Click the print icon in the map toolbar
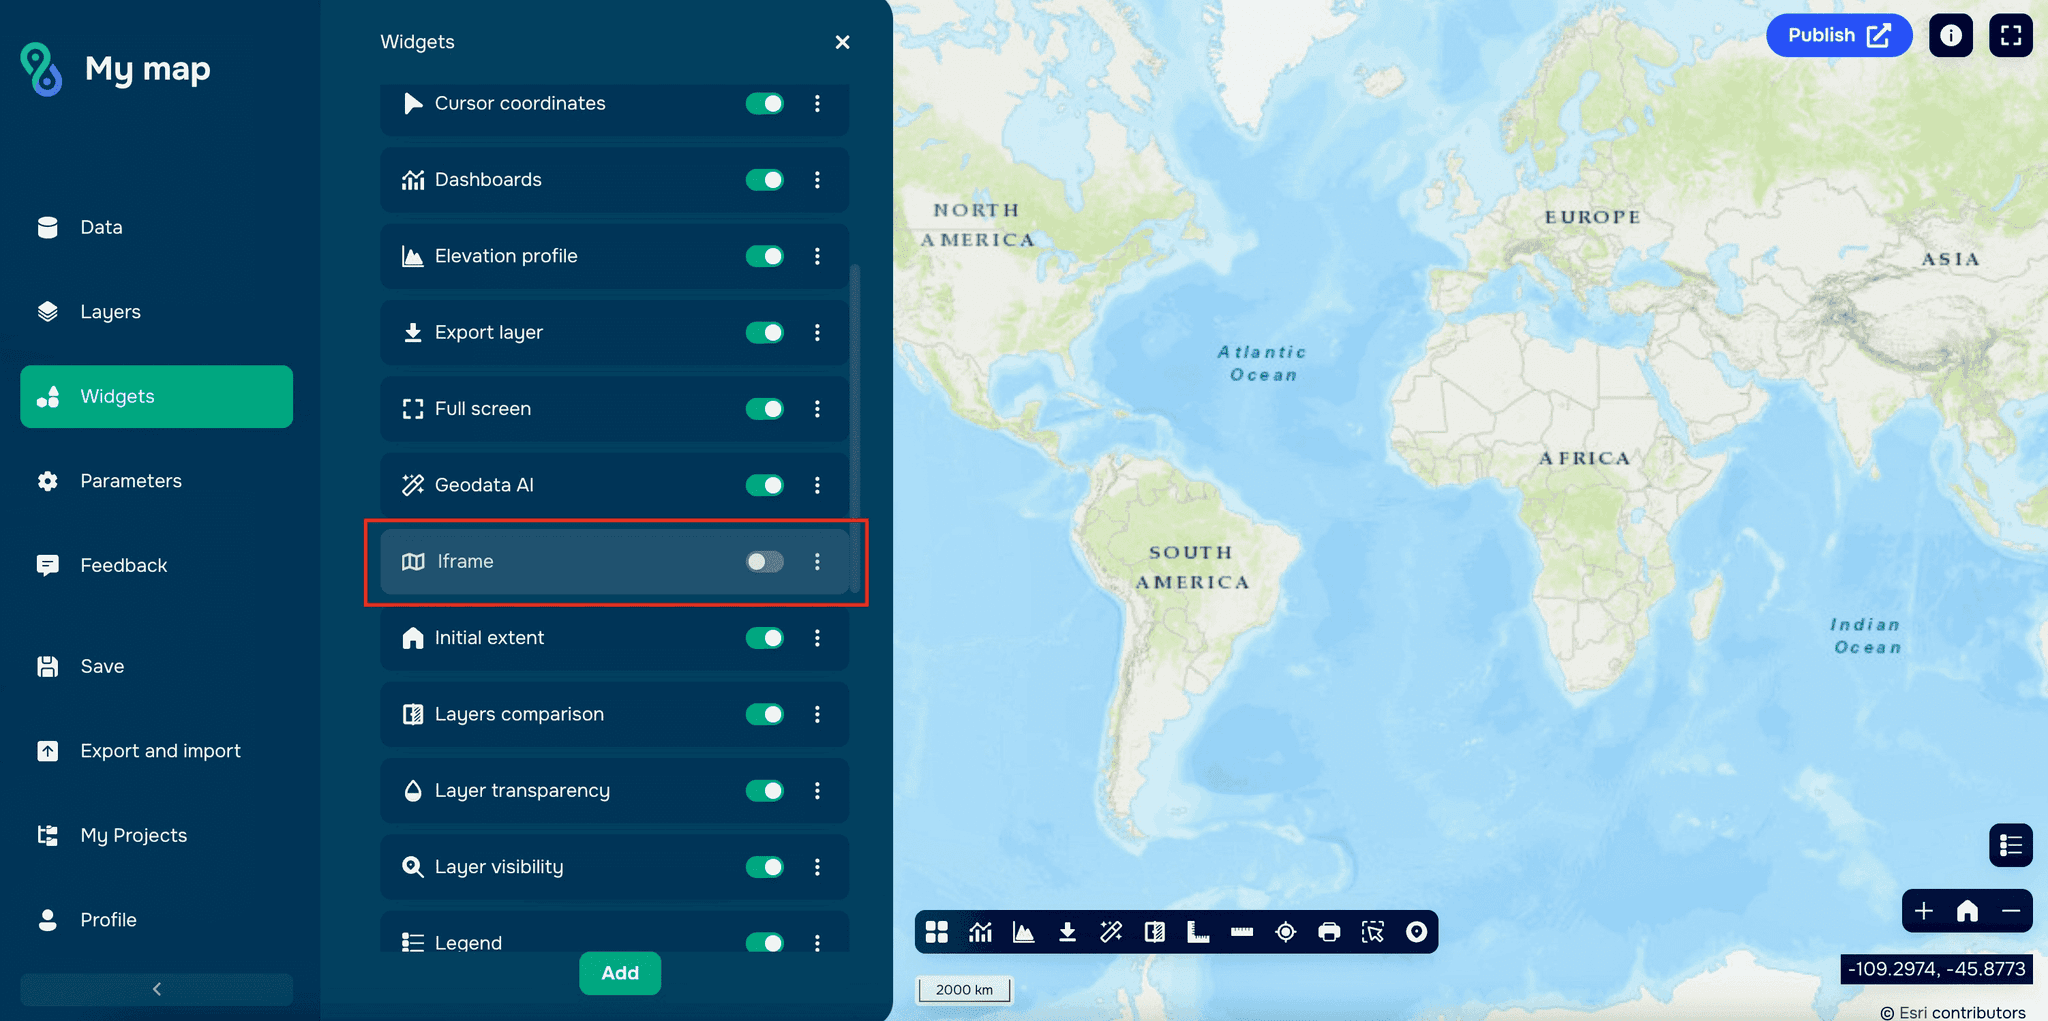This screenshot has width=2048, height=1021. [x=1329, y=931]
